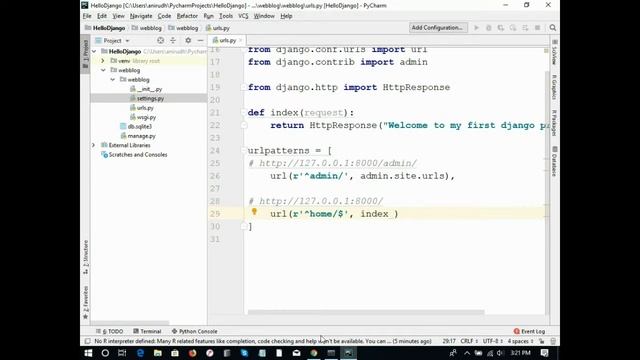
Task: Open the Favorites side tool window
Action: click(86, 302)
